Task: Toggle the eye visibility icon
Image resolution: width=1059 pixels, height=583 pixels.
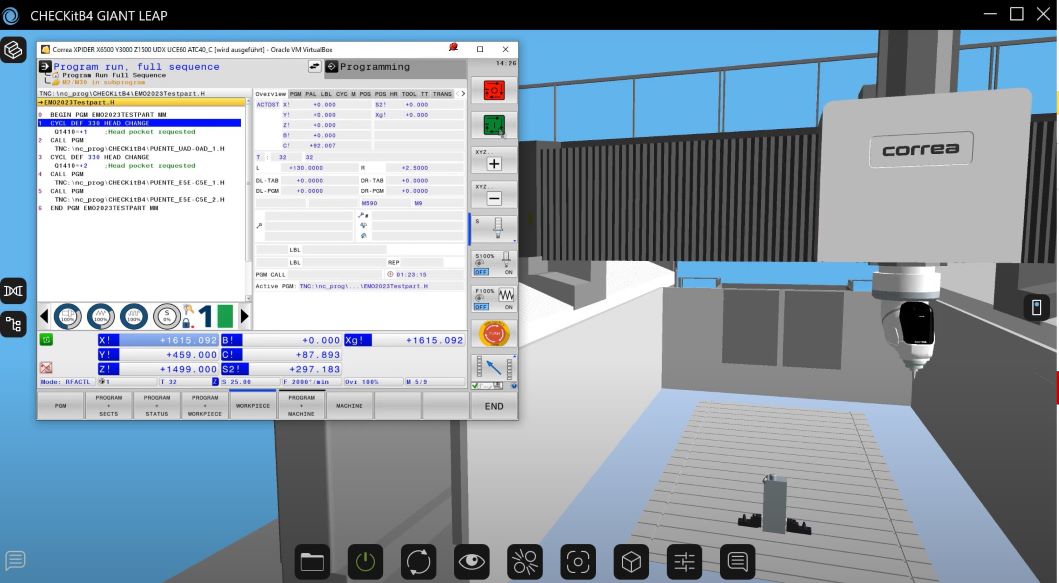Action: pos(471,563)
